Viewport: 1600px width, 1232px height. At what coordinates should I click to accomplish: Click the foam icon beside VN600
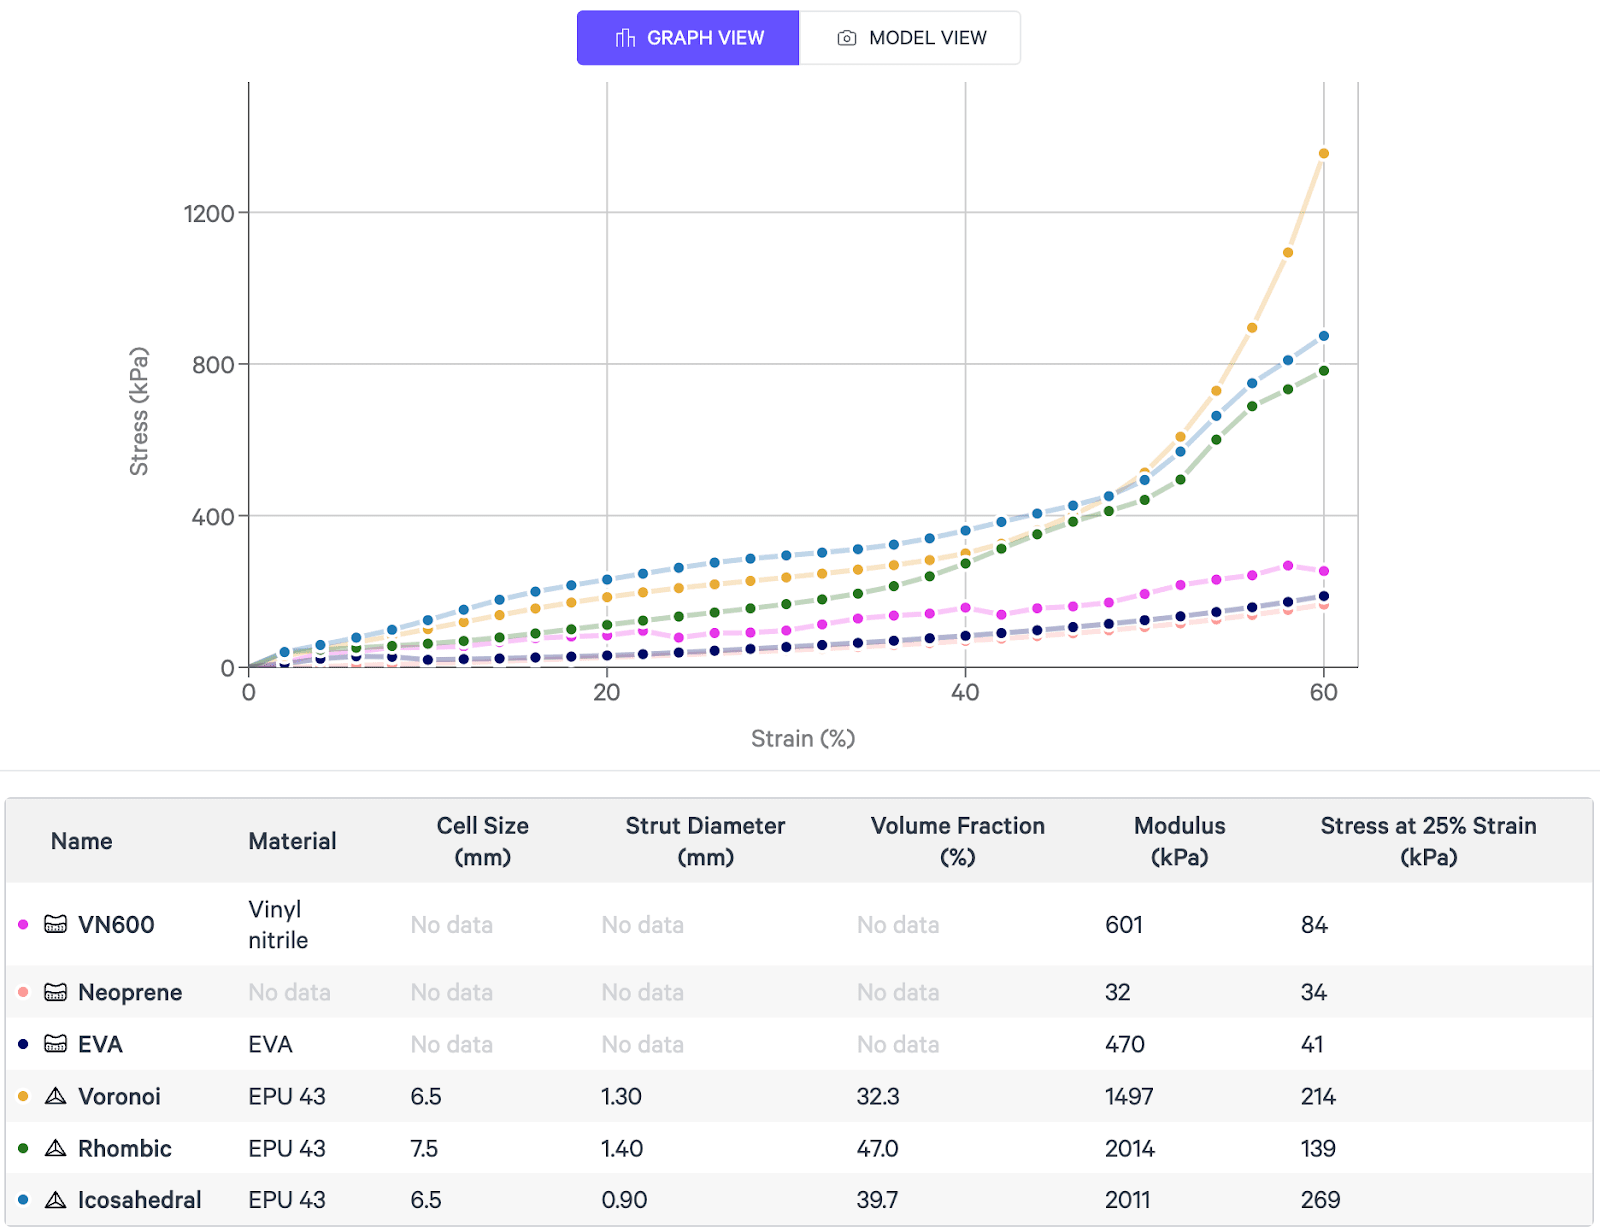click(56, 924)
